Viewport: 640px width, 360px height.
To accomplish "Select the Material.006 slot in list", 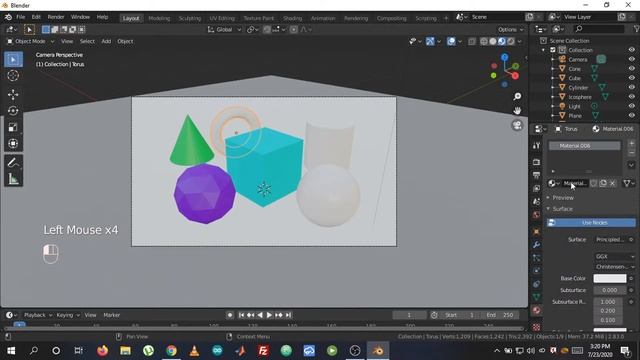I will coord(584,146).
